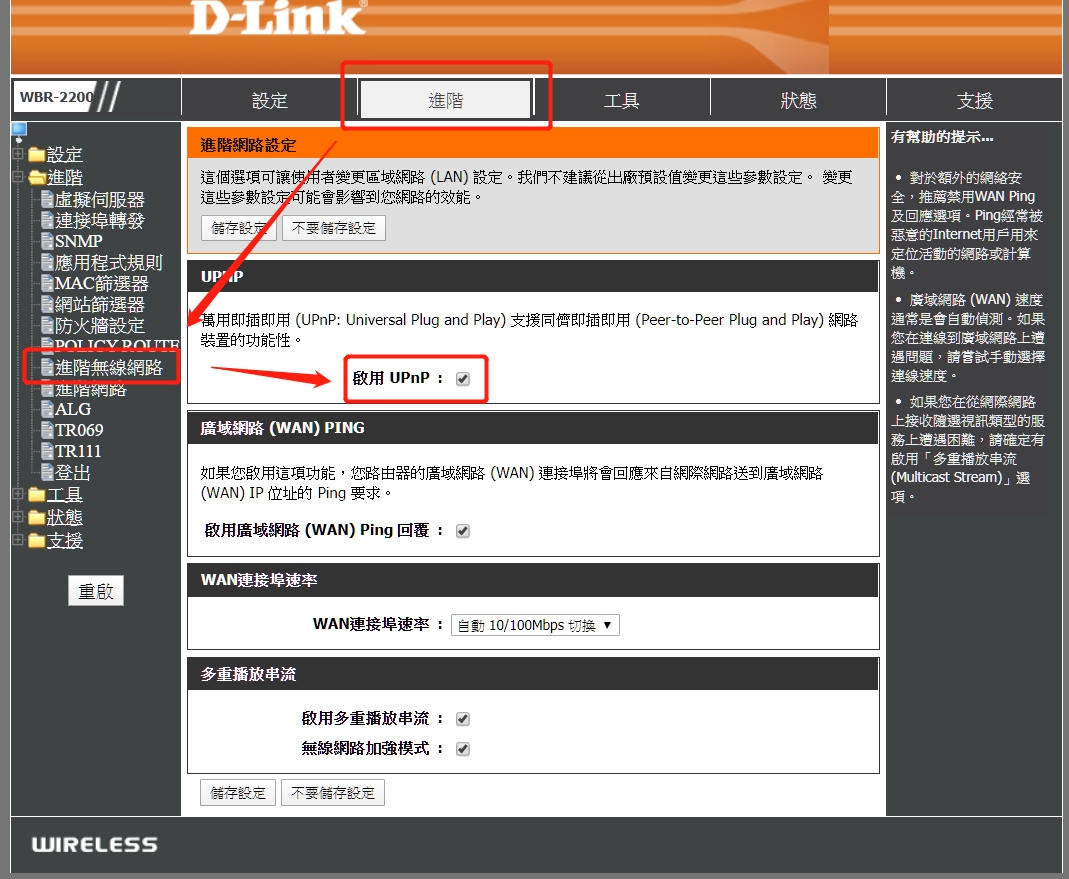Click the SNMP page icon in sidebar
The width and height of the screenshot is (1069, 879).
(x=47, y=241)
